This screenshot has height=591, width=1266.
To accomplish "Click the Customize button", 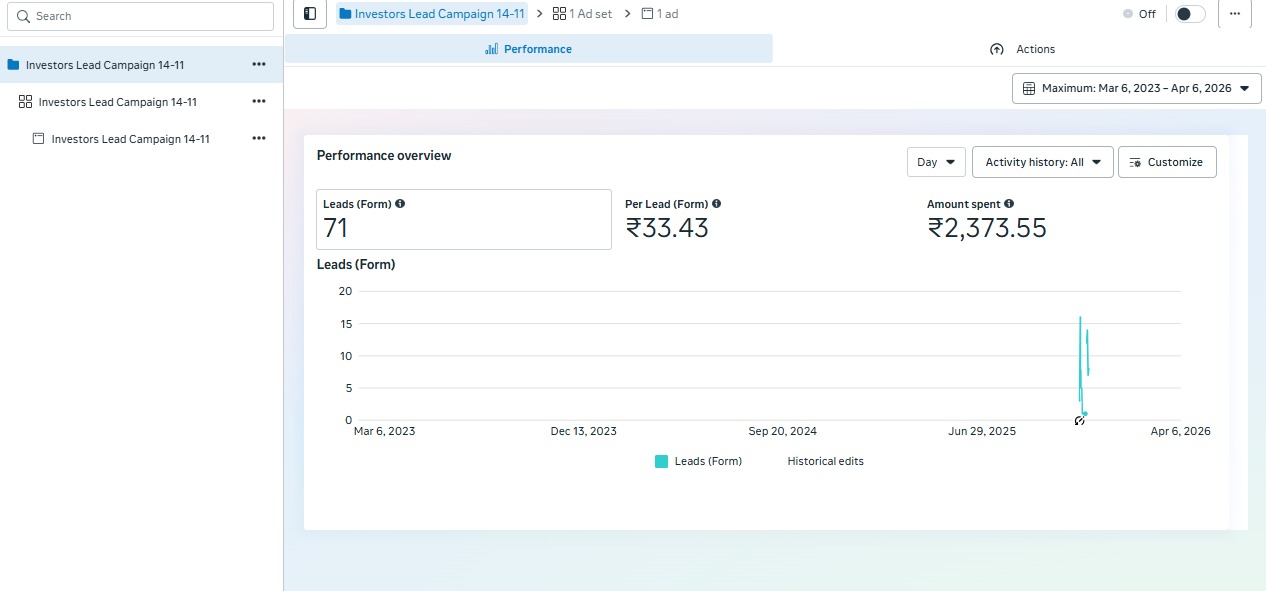I will (x=1167, y=162).
